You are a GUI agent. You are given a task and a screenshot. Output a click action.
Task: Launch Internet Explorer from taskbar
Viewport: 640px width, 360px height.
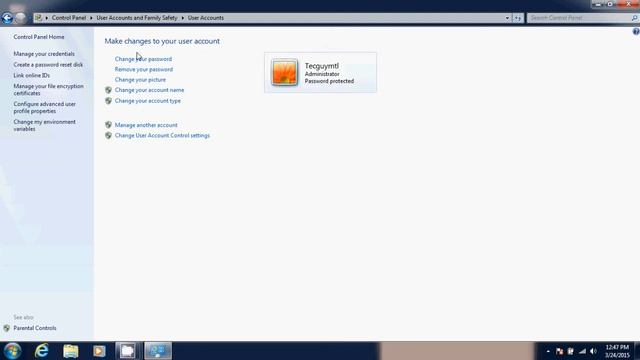(42, 351)
